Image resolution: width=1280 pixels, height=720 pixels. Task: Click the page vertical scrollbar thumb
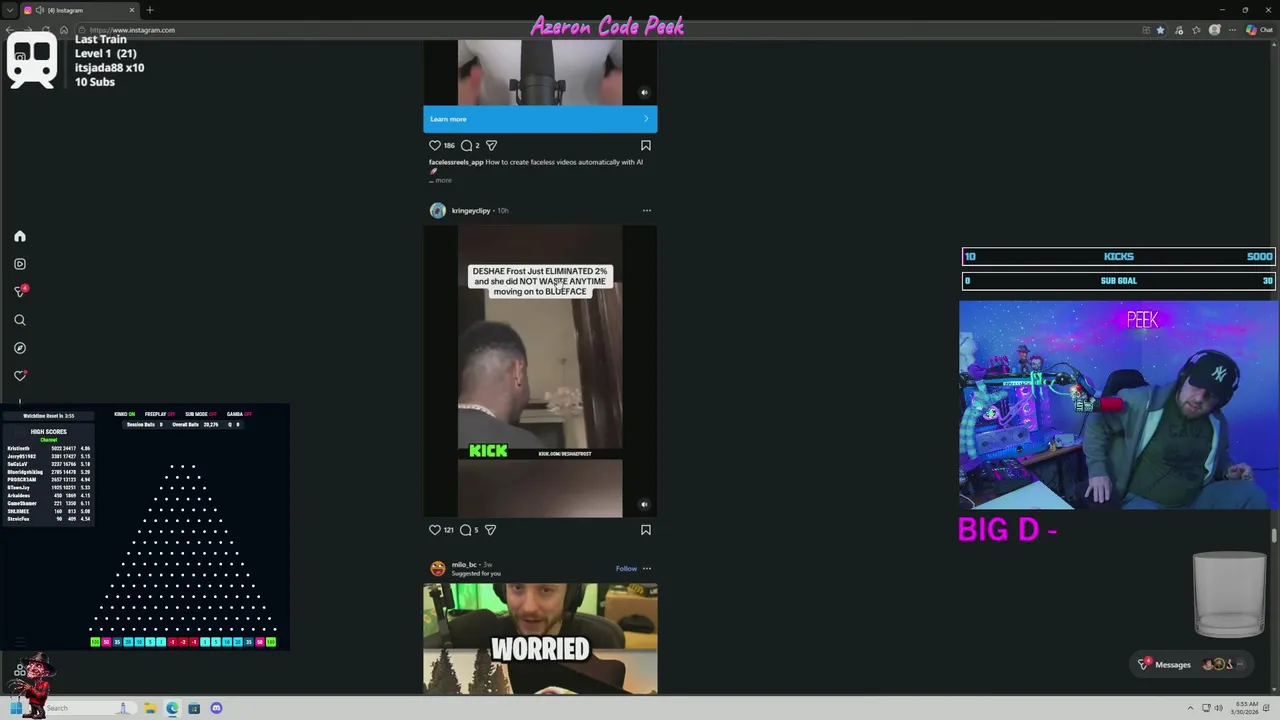coord(1274,536)
